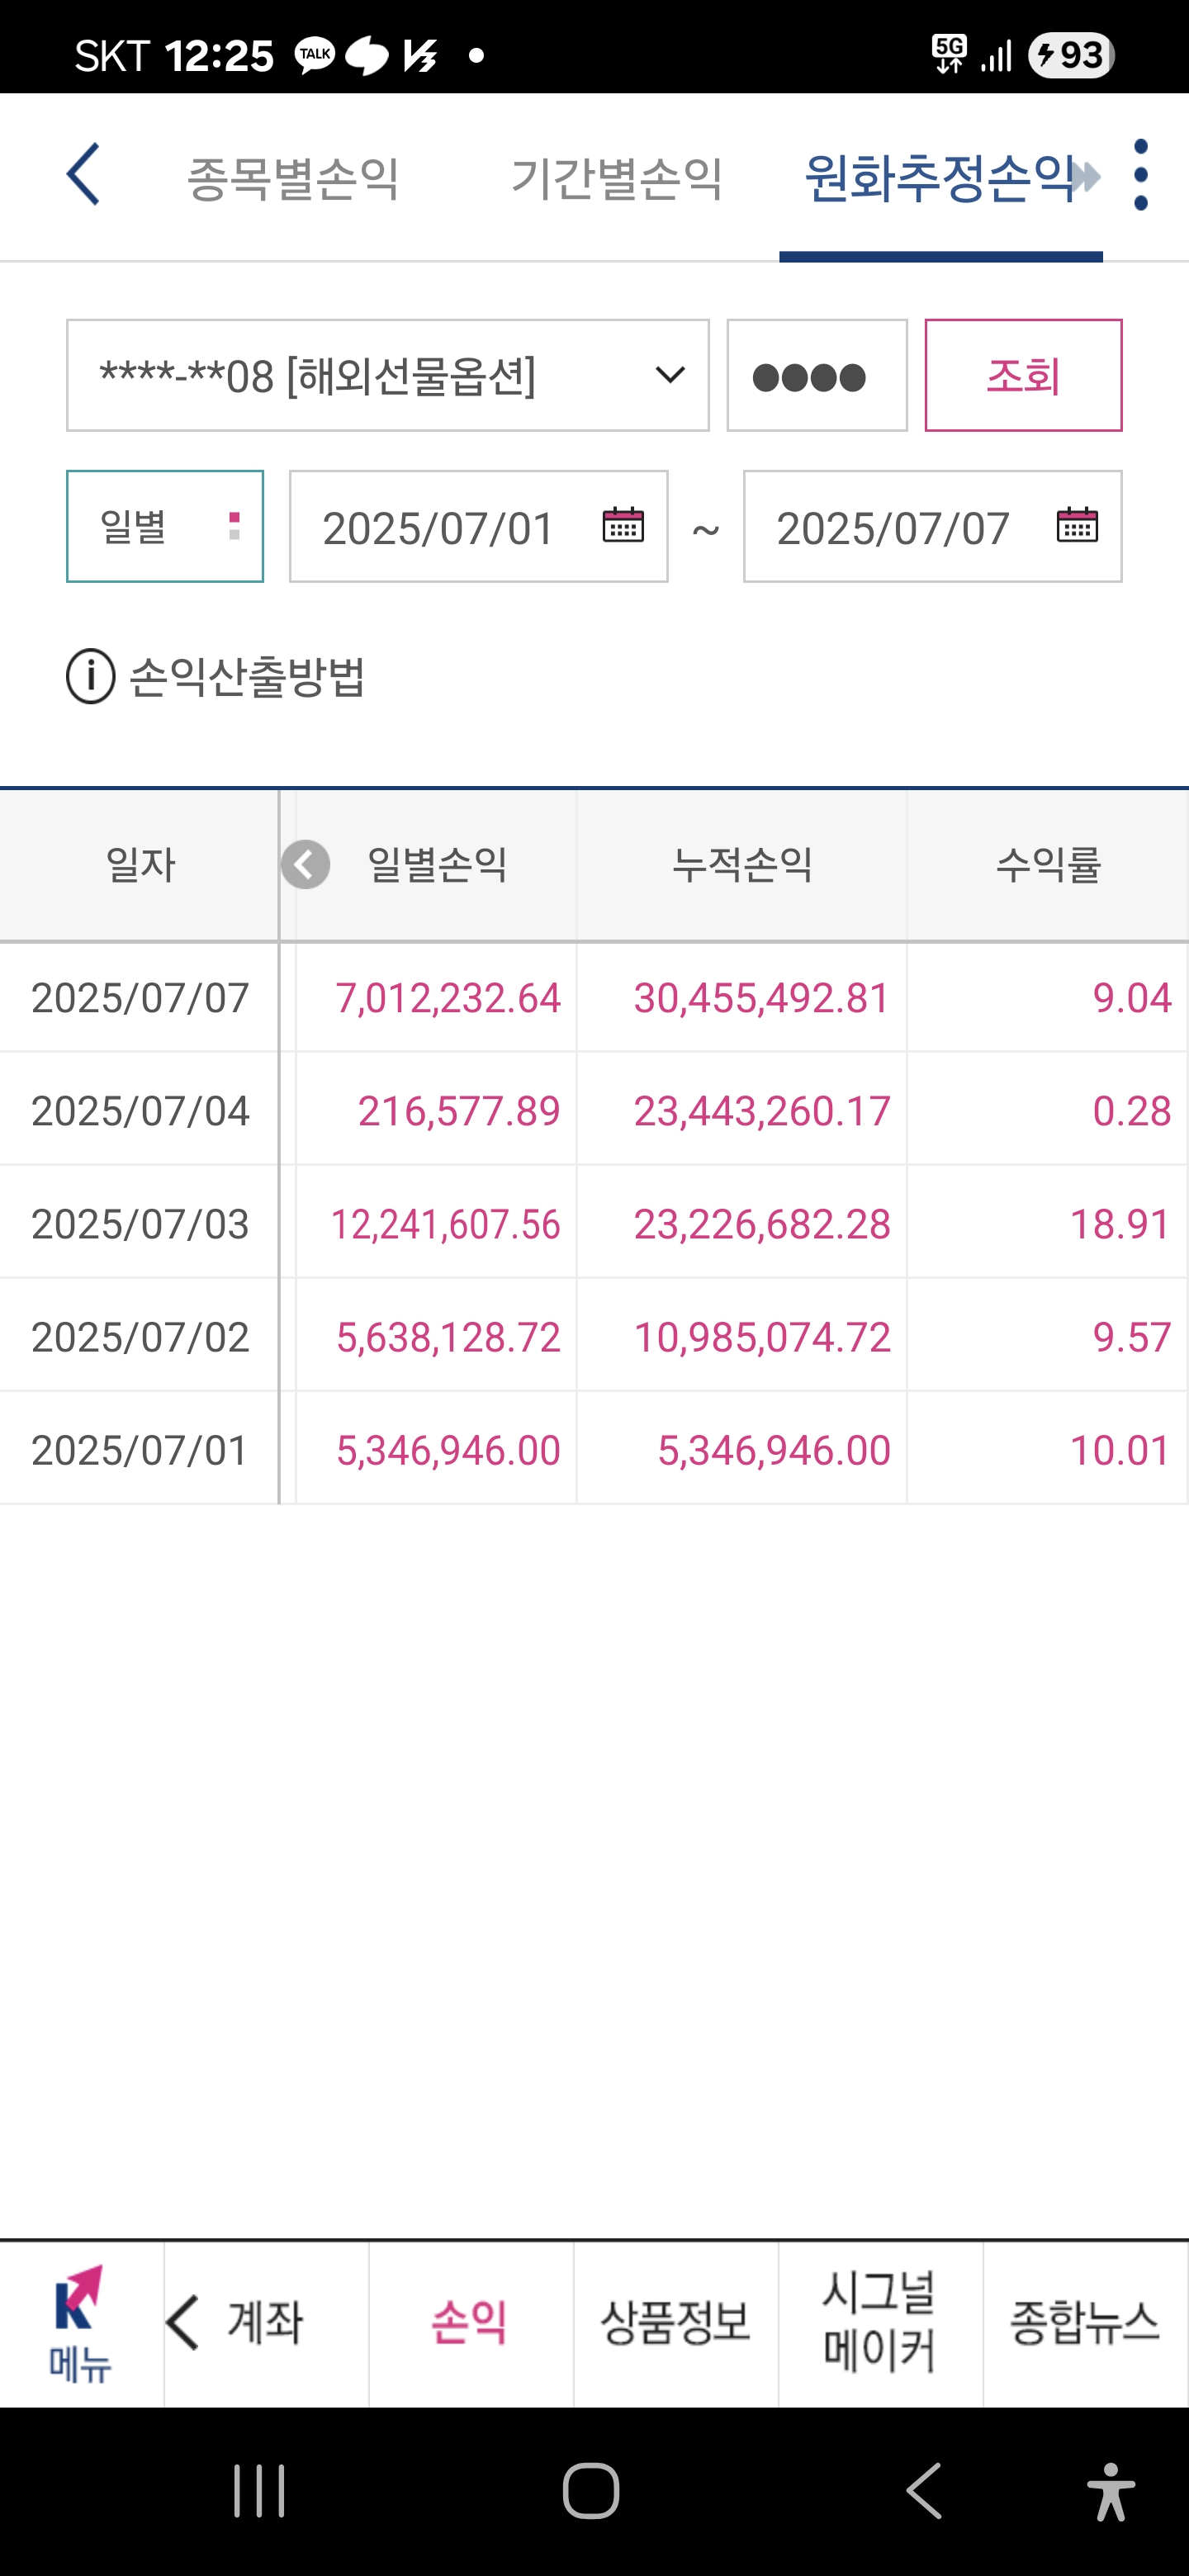Open 종합뉴스 in bottom bar
Screen dimensions: 1189x2576
click(1085, 2323)
